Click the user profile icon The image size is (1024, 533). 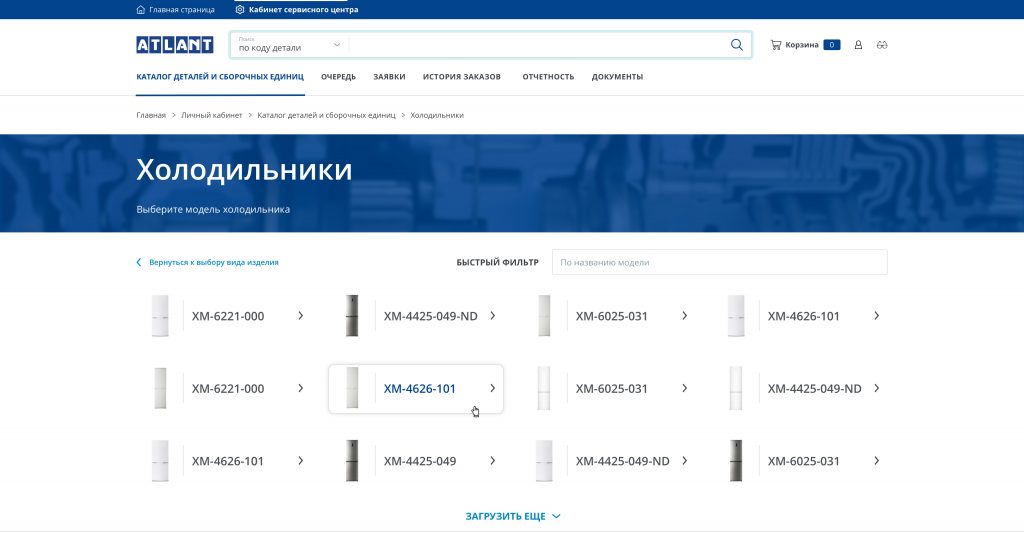[858, 45]
